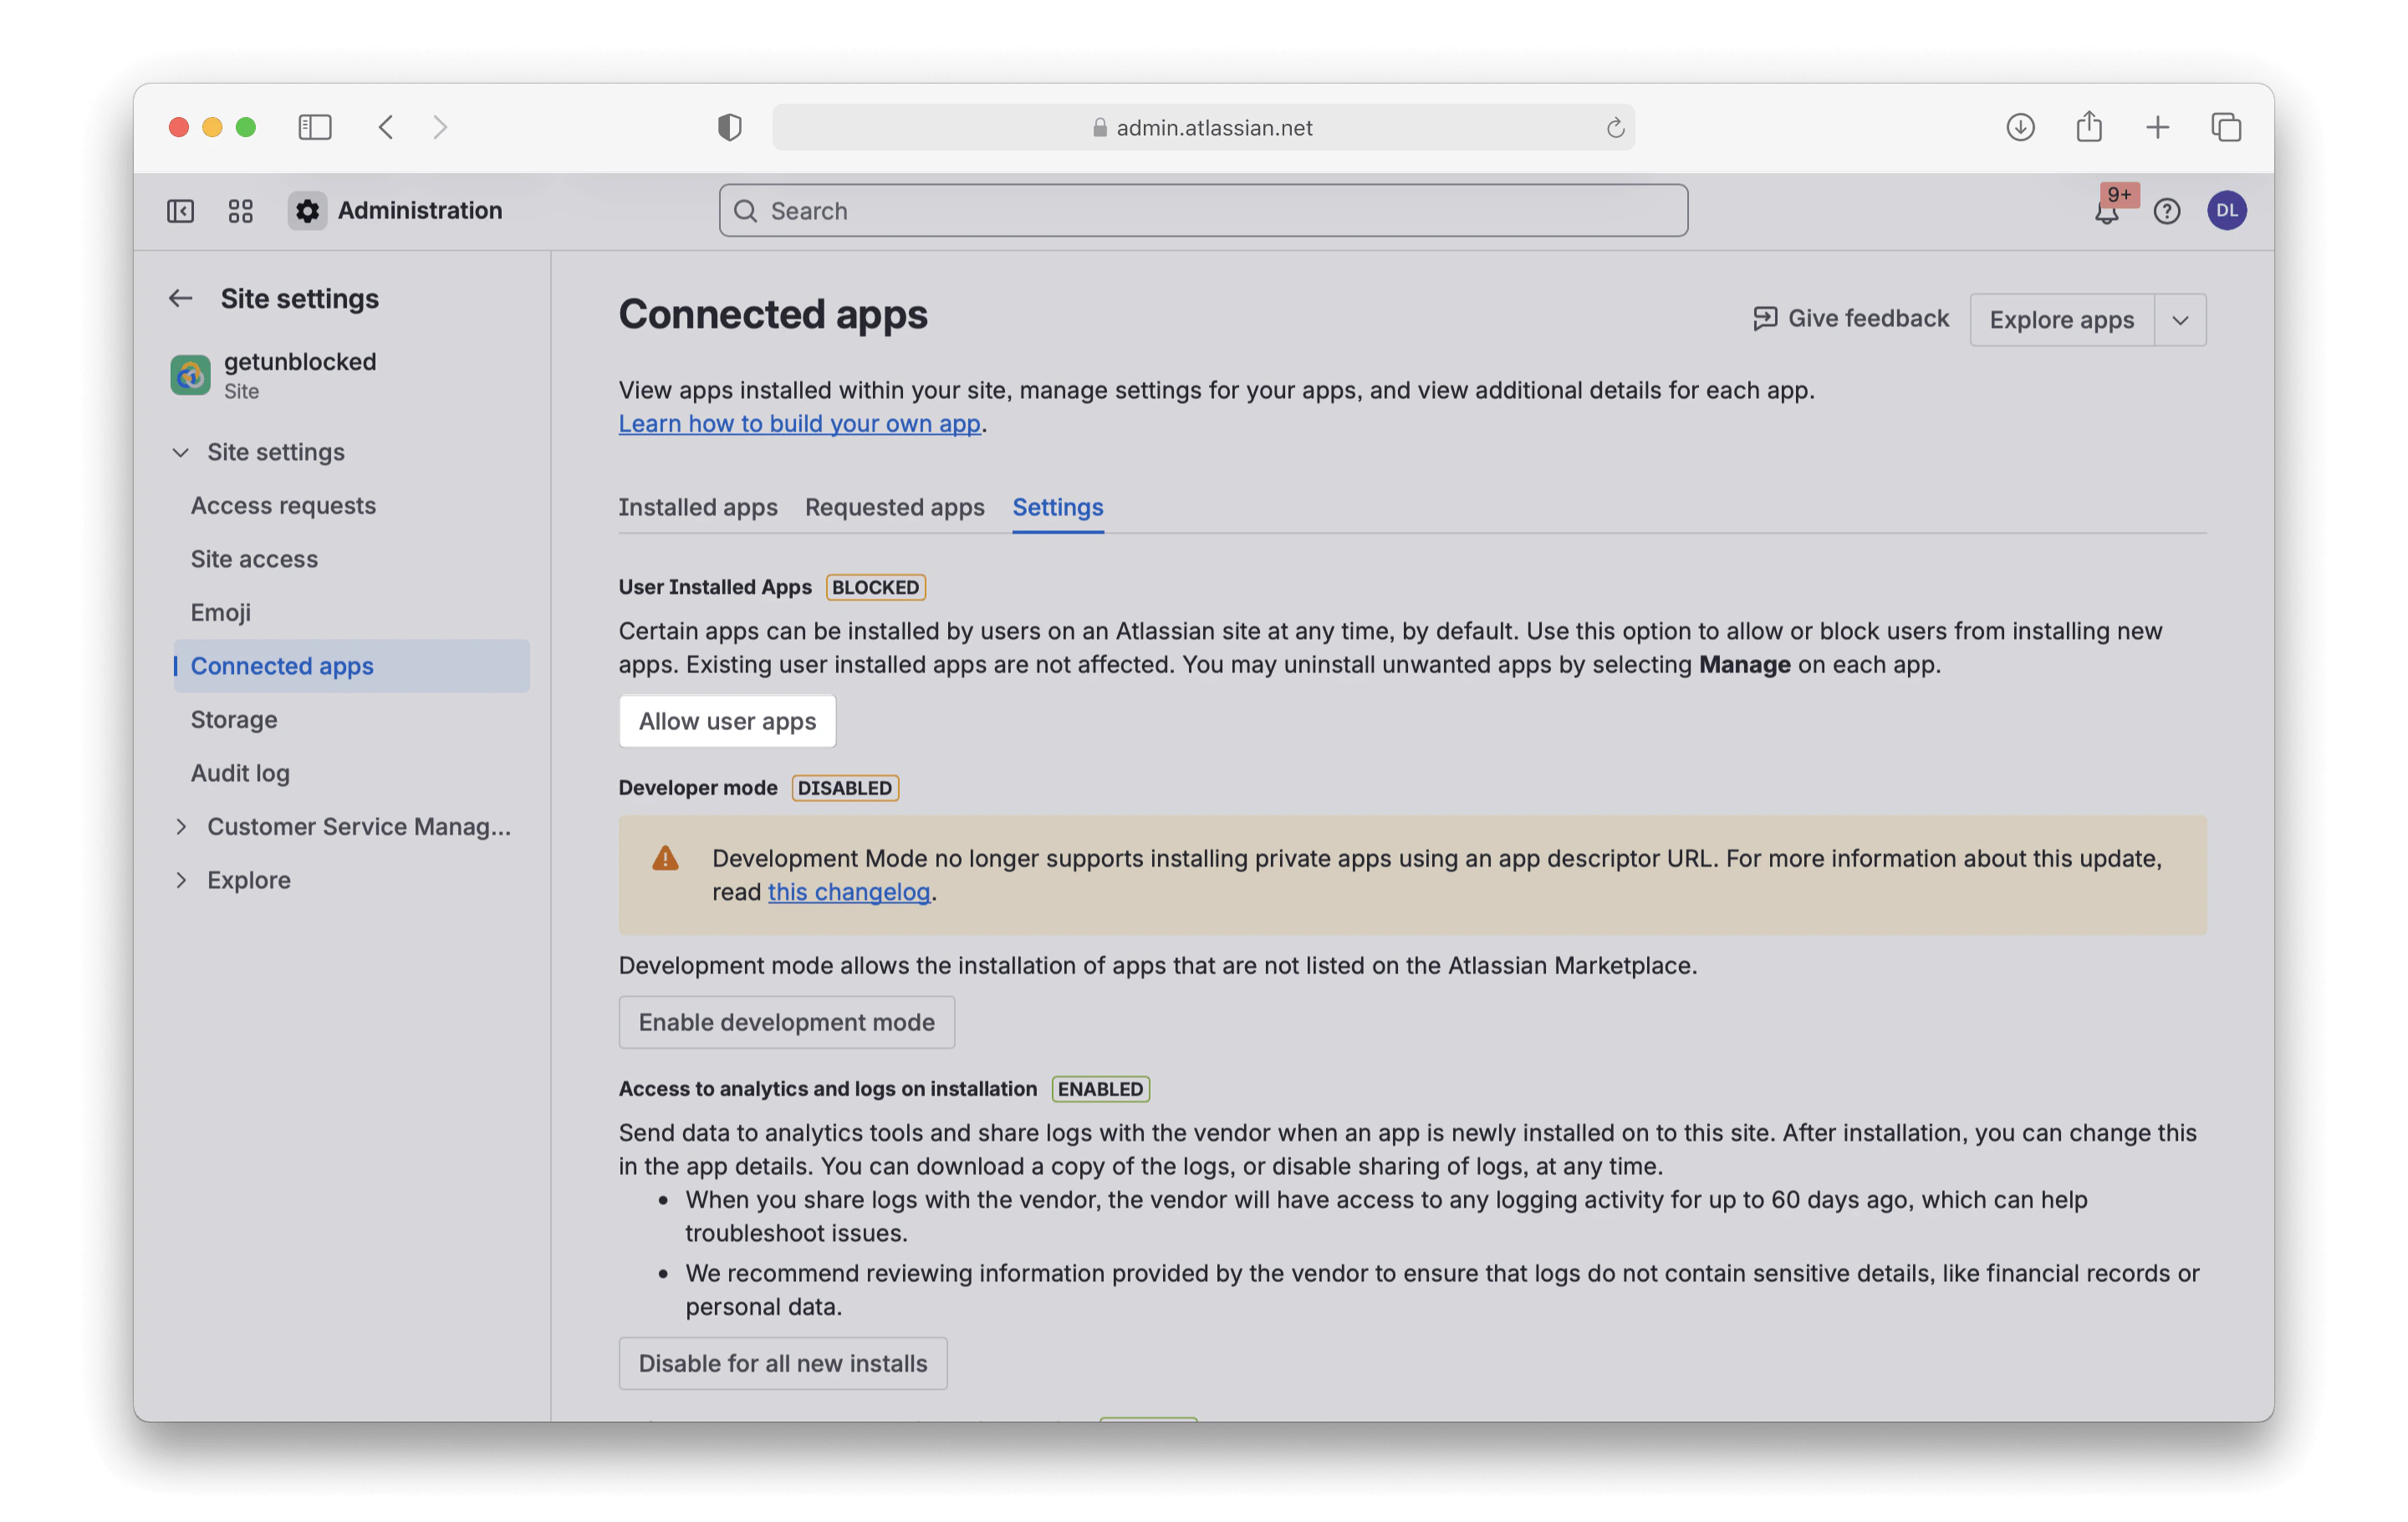
Task: Expand the Customer Service Management section
Action: pyautogui.click(x=181, y=826)
